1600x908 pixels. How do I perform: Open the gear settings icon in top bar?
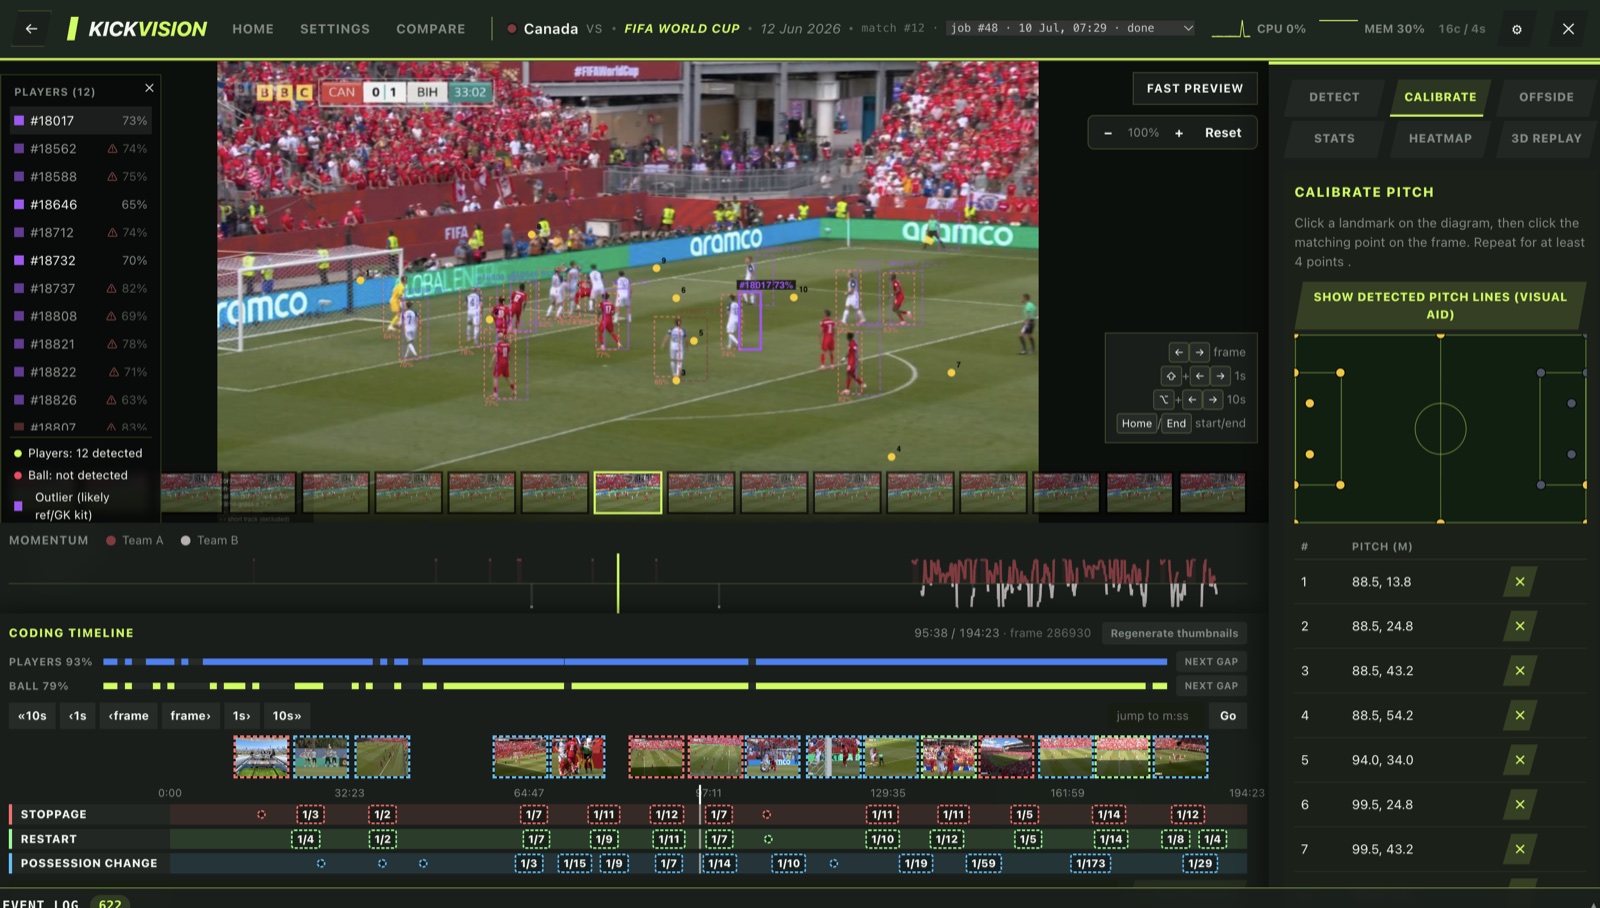click(1517, 29)
